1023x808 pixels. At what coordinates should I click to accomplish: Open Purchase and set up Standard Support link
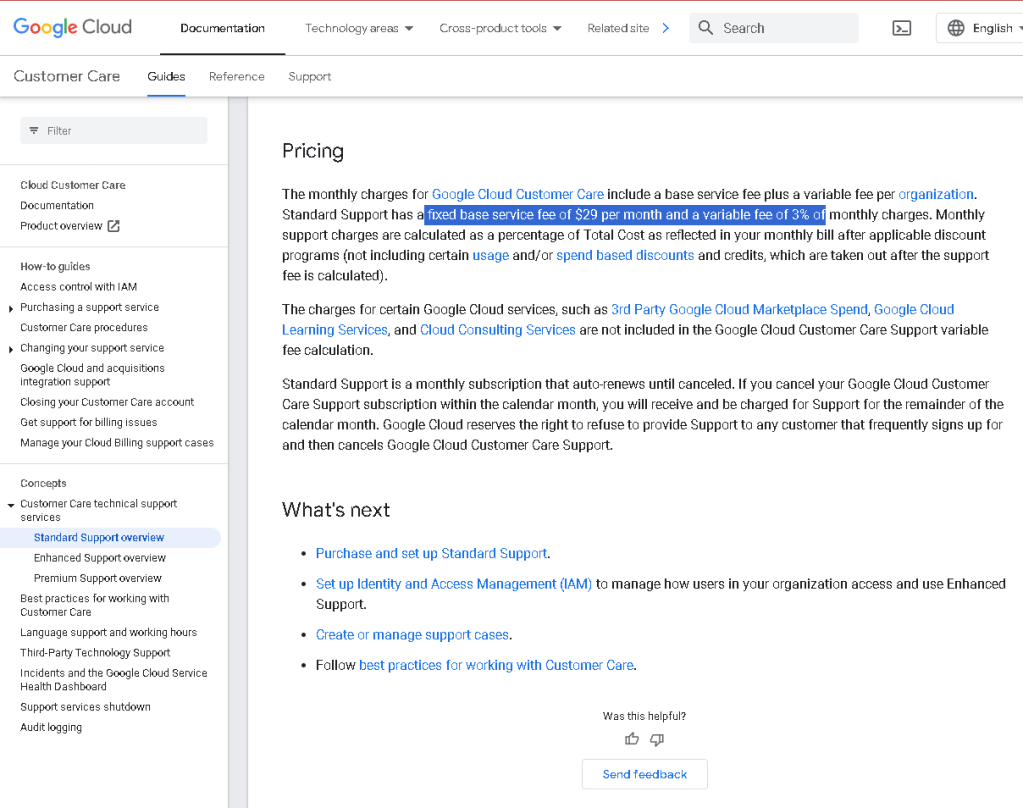click(x=431, y=553)
